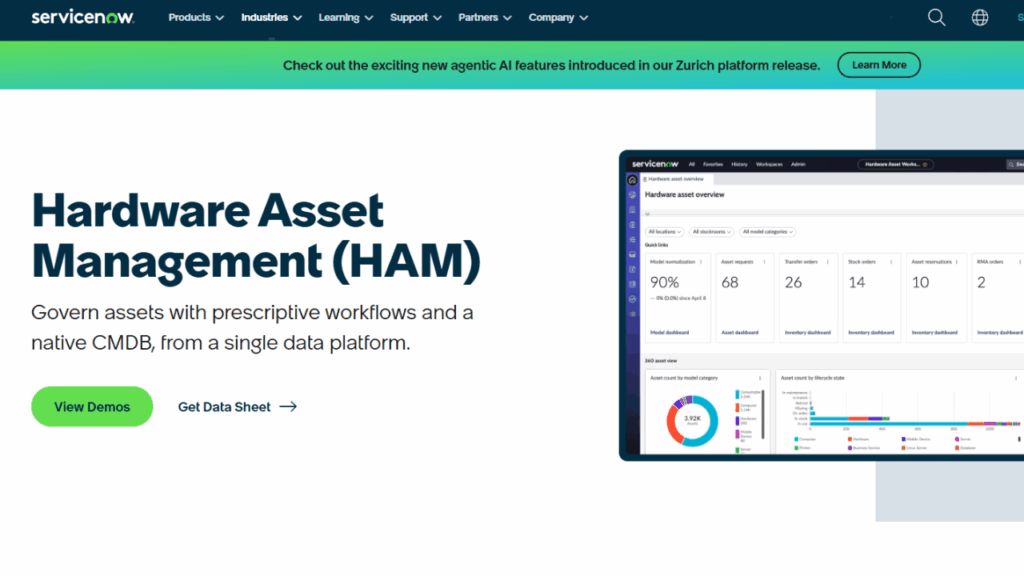Open the Model normalization card options menu
1024x576 pixels.
point(701,262)
